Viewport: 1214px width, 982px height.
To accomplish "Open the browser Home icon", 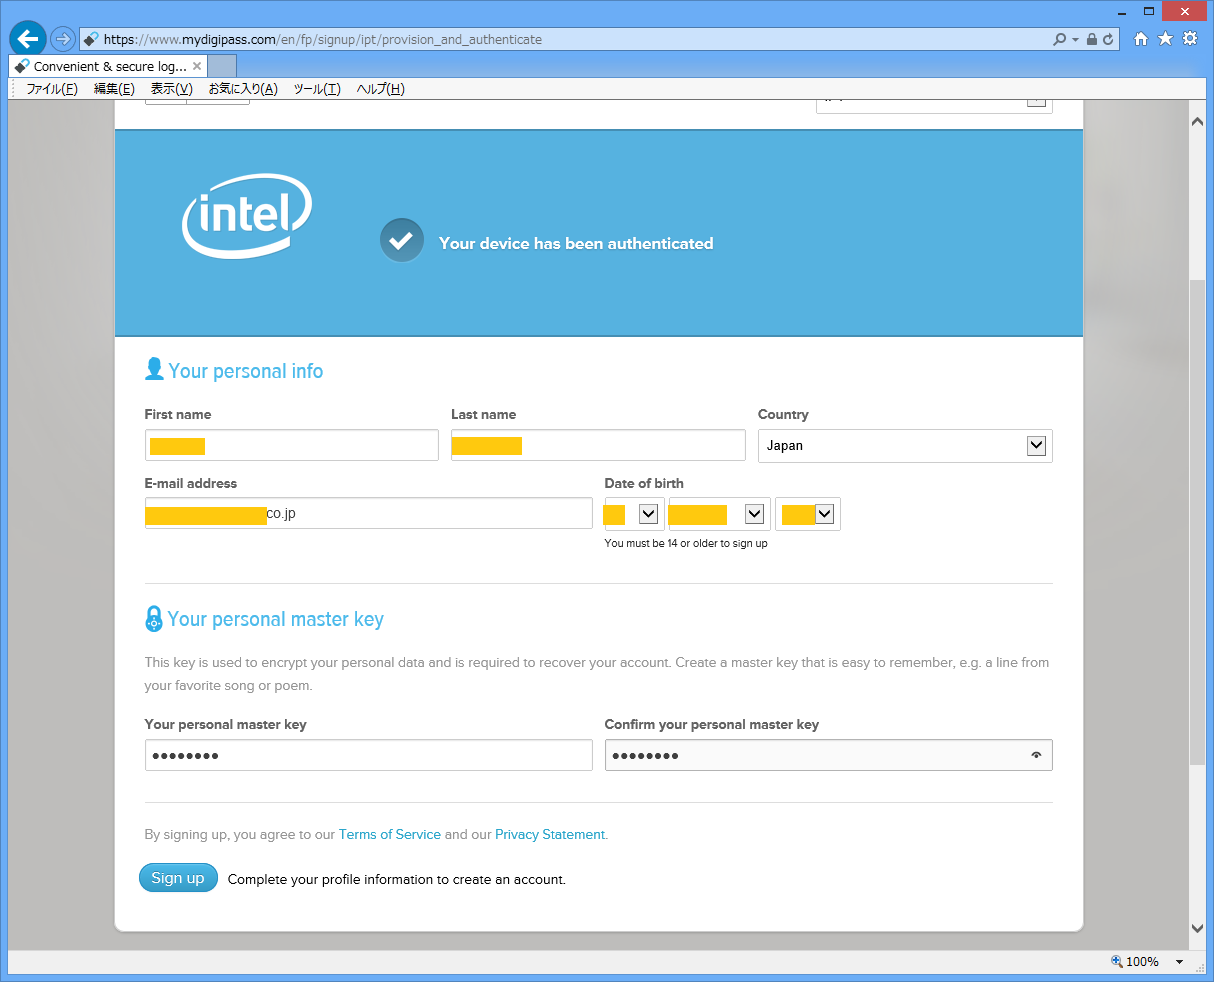I will (x=1141, y=39).
